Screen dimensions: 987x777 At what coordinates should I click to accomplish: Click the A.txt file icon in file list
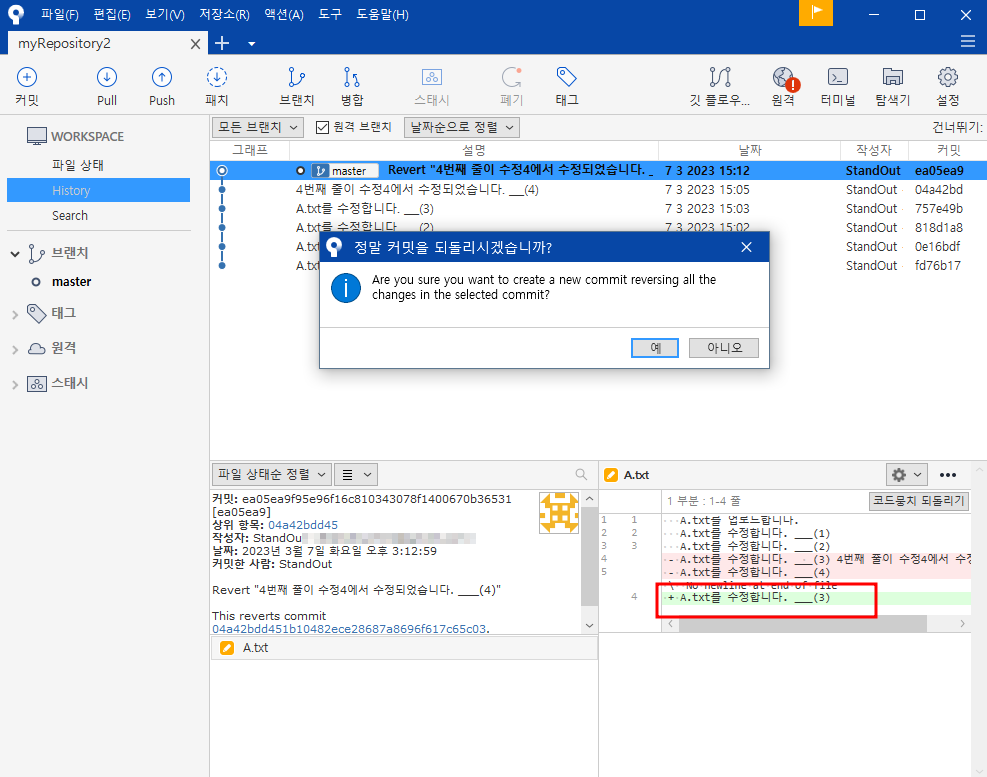point(227,647)
